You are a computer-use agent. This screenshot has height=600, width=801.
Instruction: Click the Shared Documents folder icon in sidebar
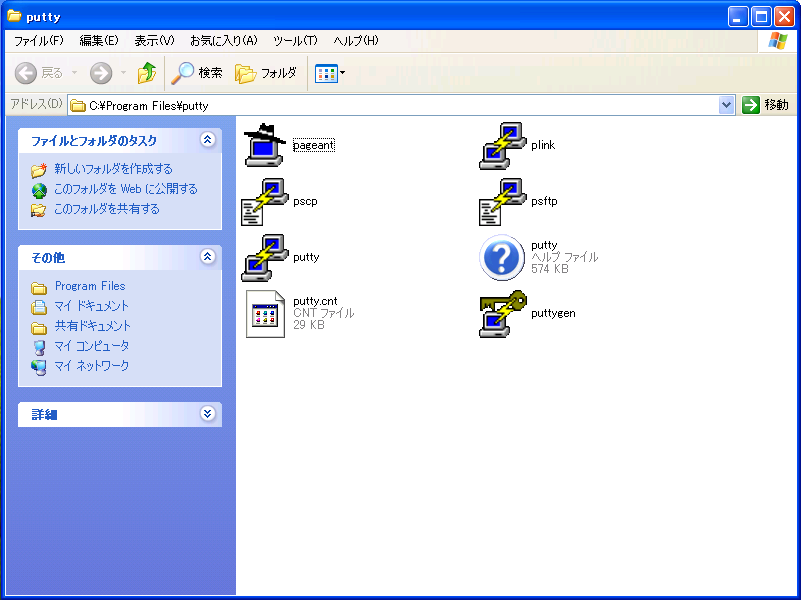39,328
